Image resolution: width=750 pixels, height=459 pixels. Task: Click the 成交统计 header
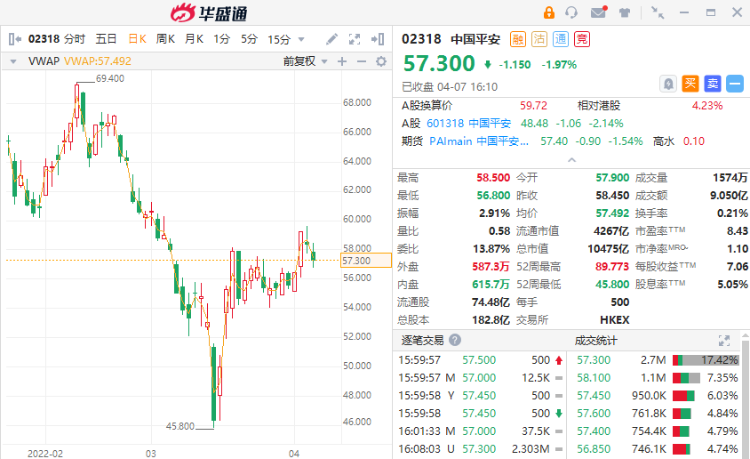(x=596, y=340)
